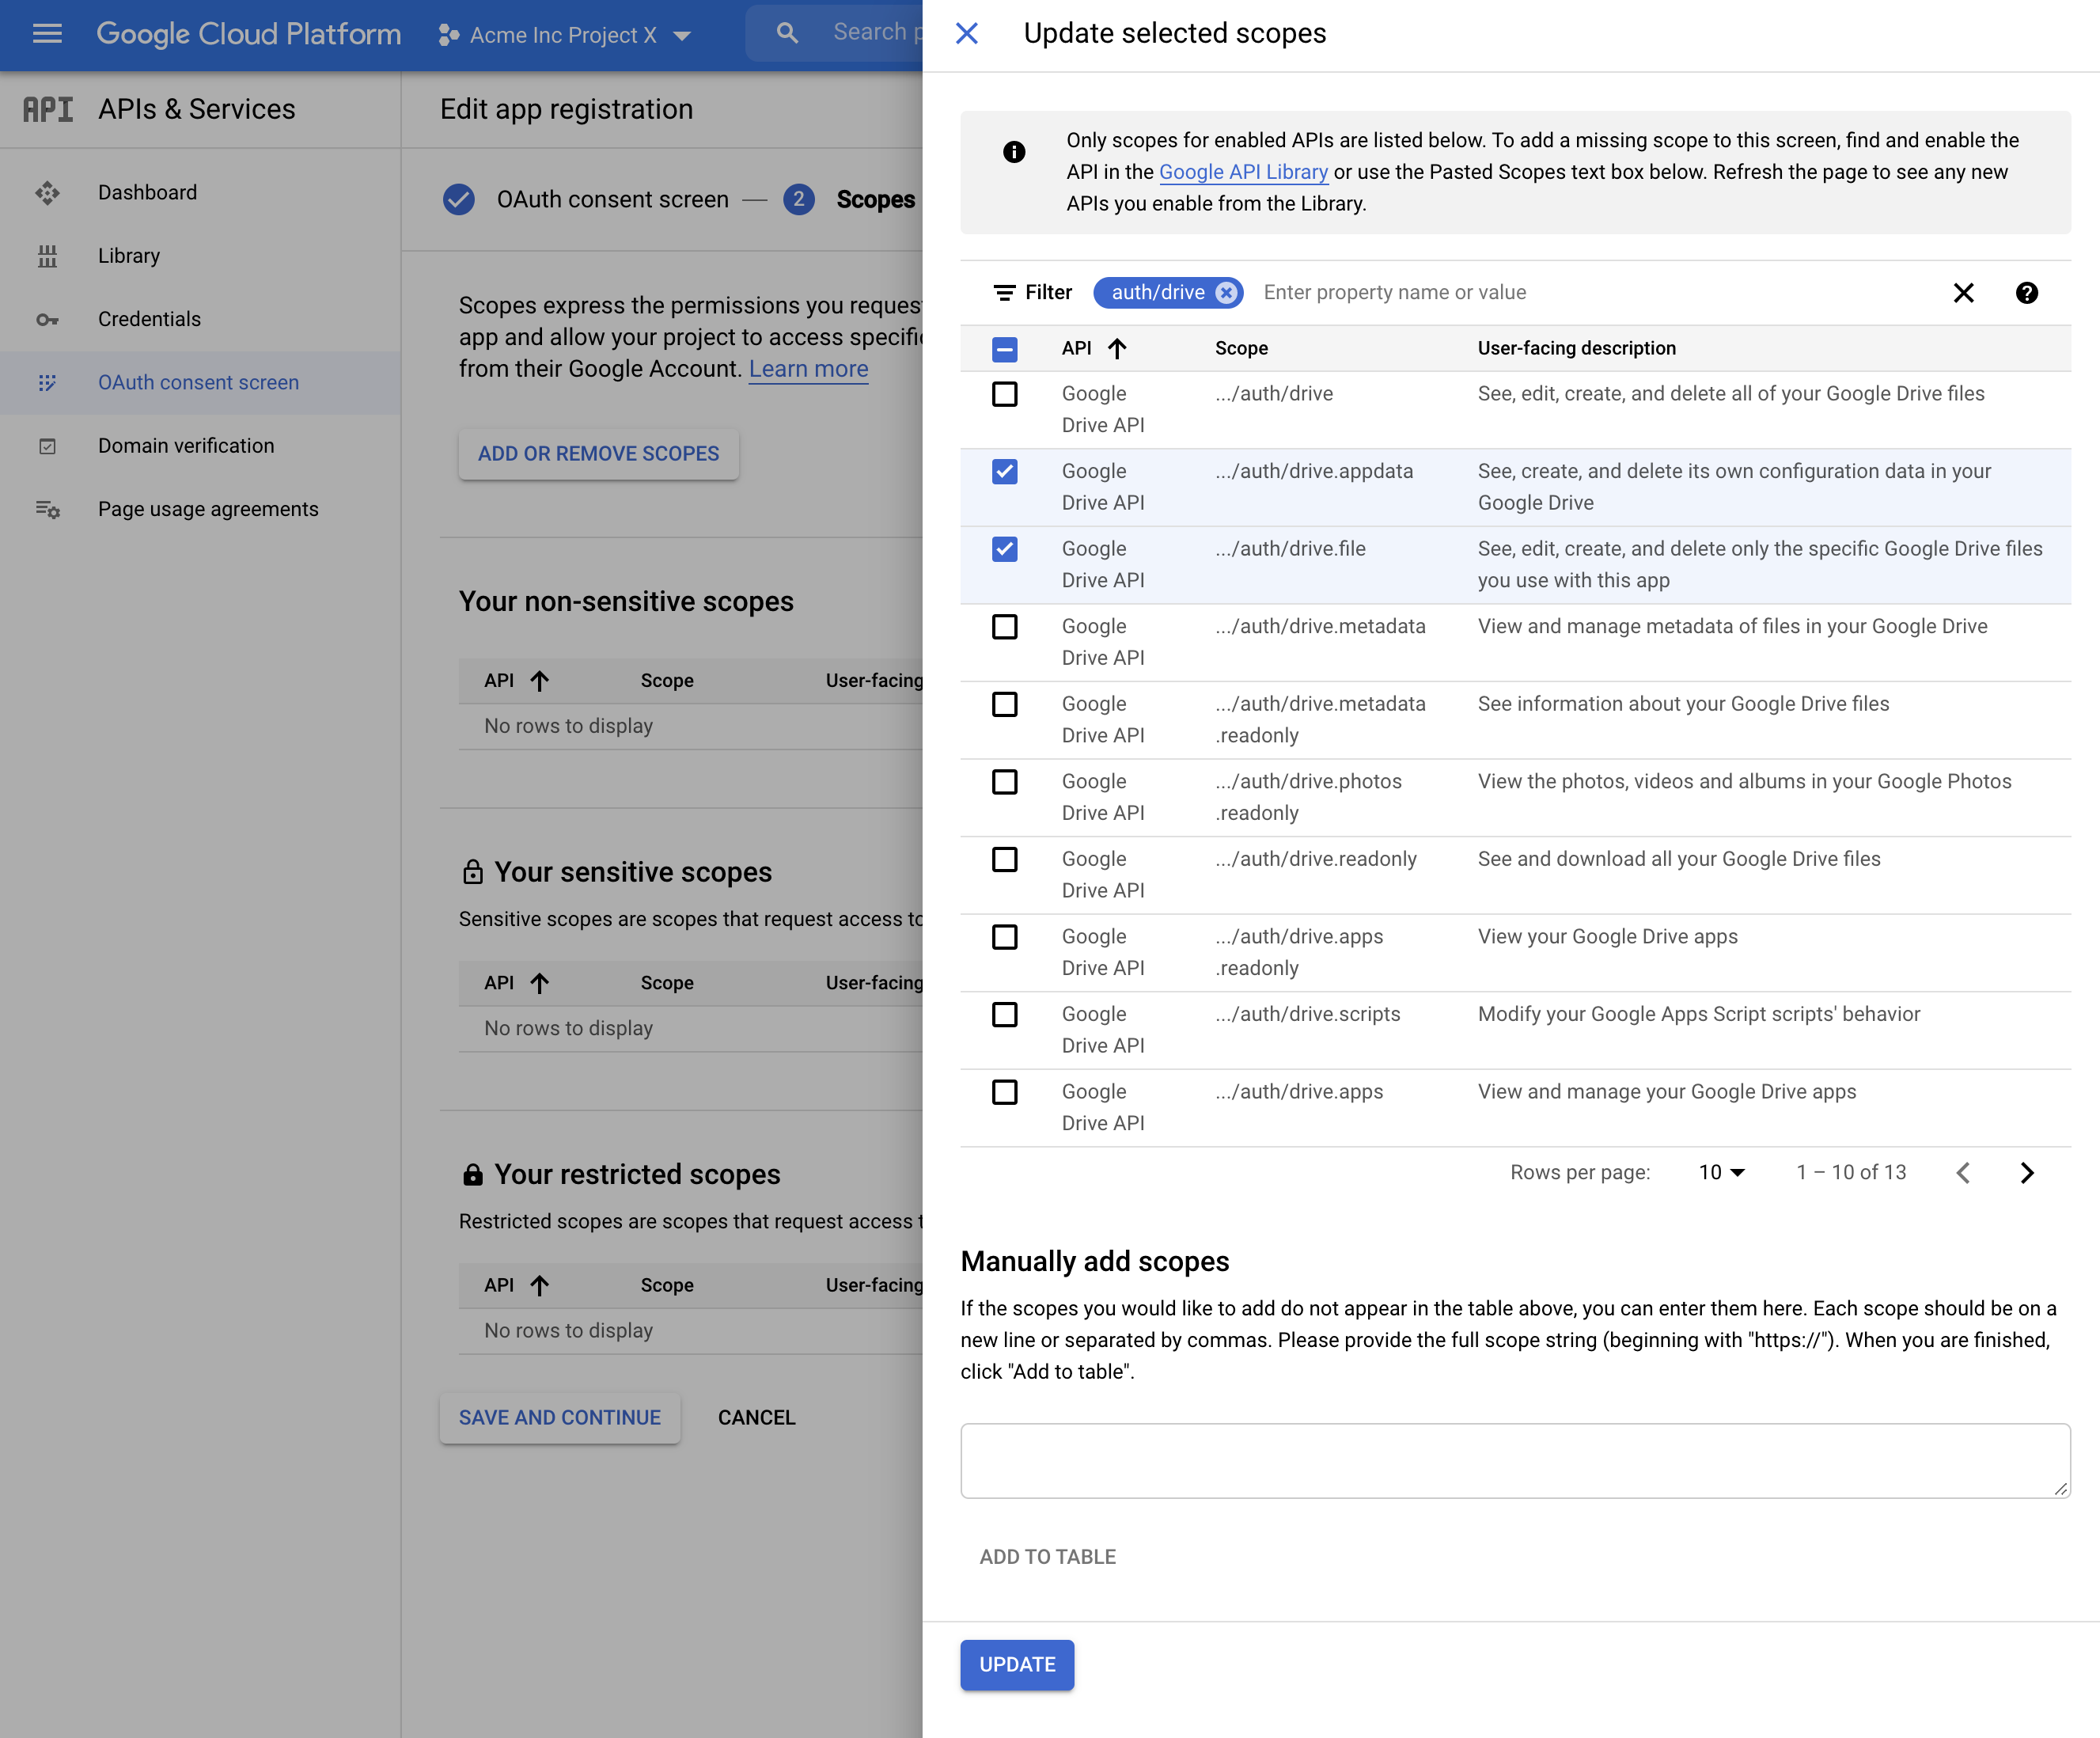The height and width of the screenshot is (1738, 2100).
Task: Go to next page of scopes
Action: [x=2026, y=1172]
